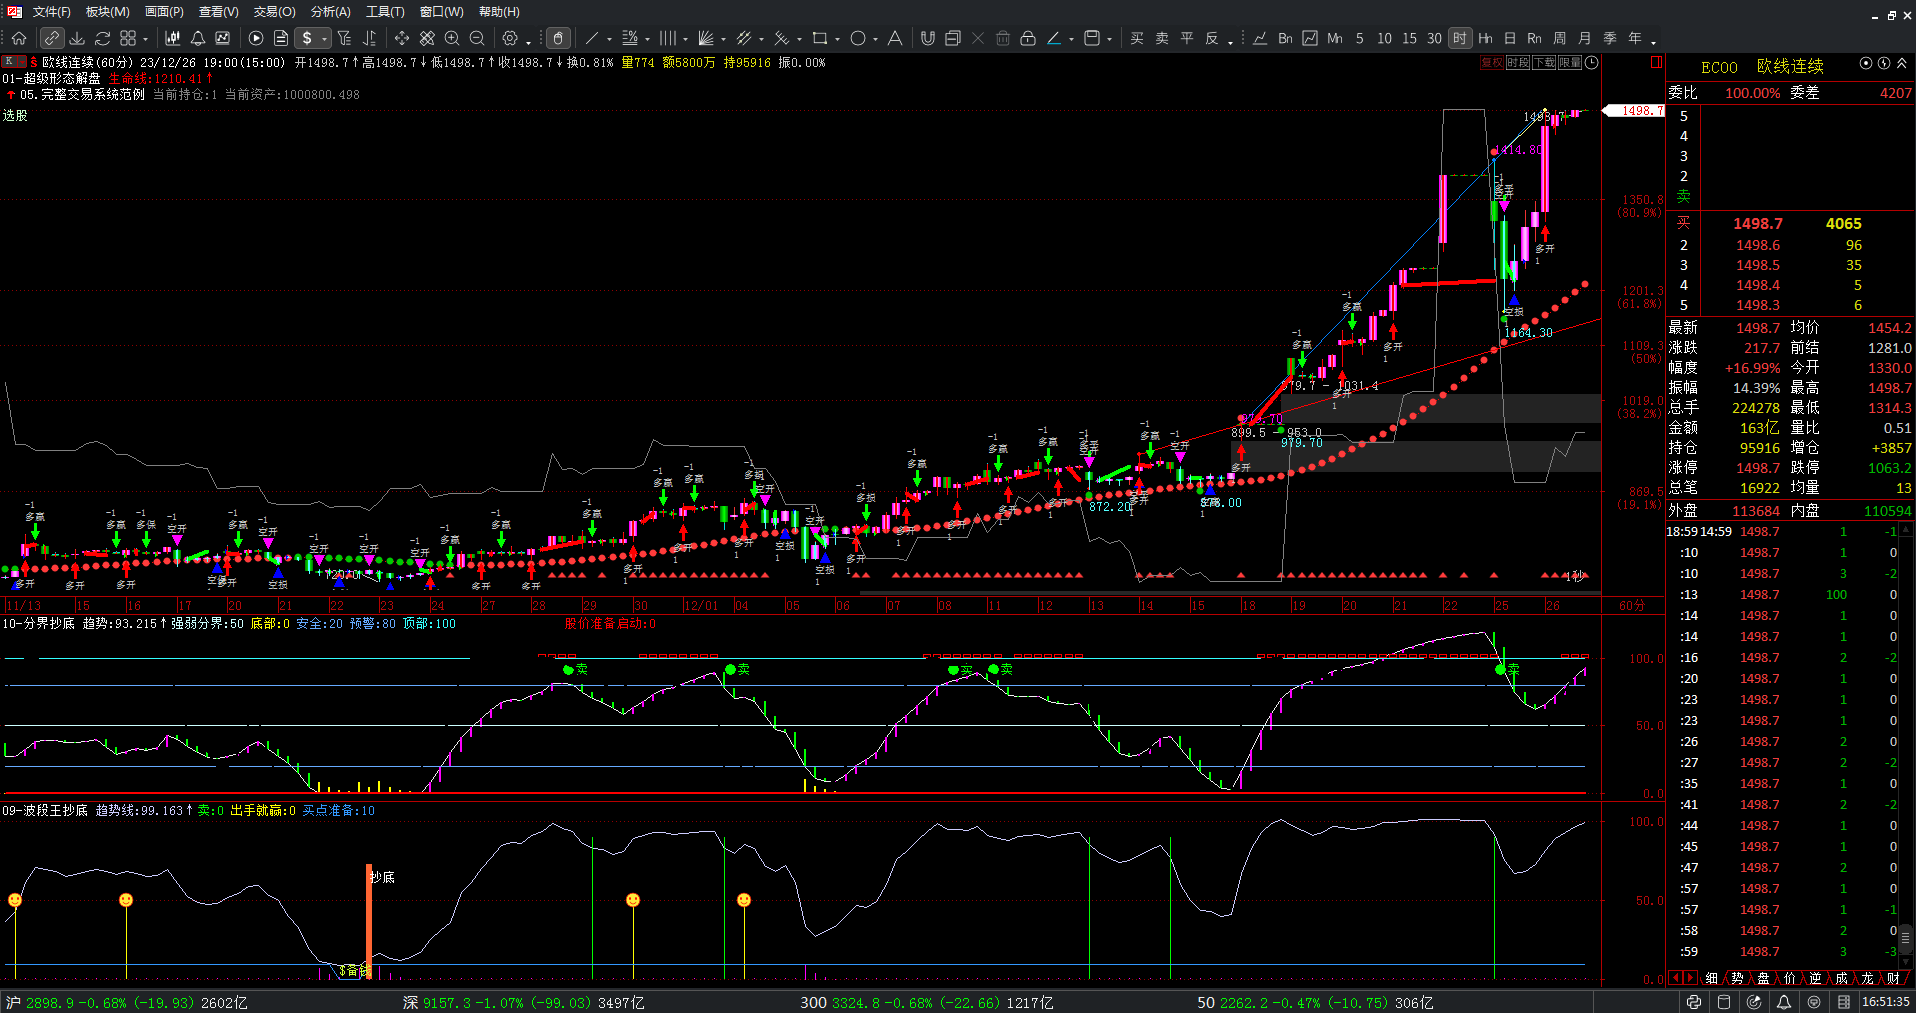The width and height of the screenshot is (1916, 1013).
Task: Expand the layout grid dropdown arrow
Action: click(145, 39)
